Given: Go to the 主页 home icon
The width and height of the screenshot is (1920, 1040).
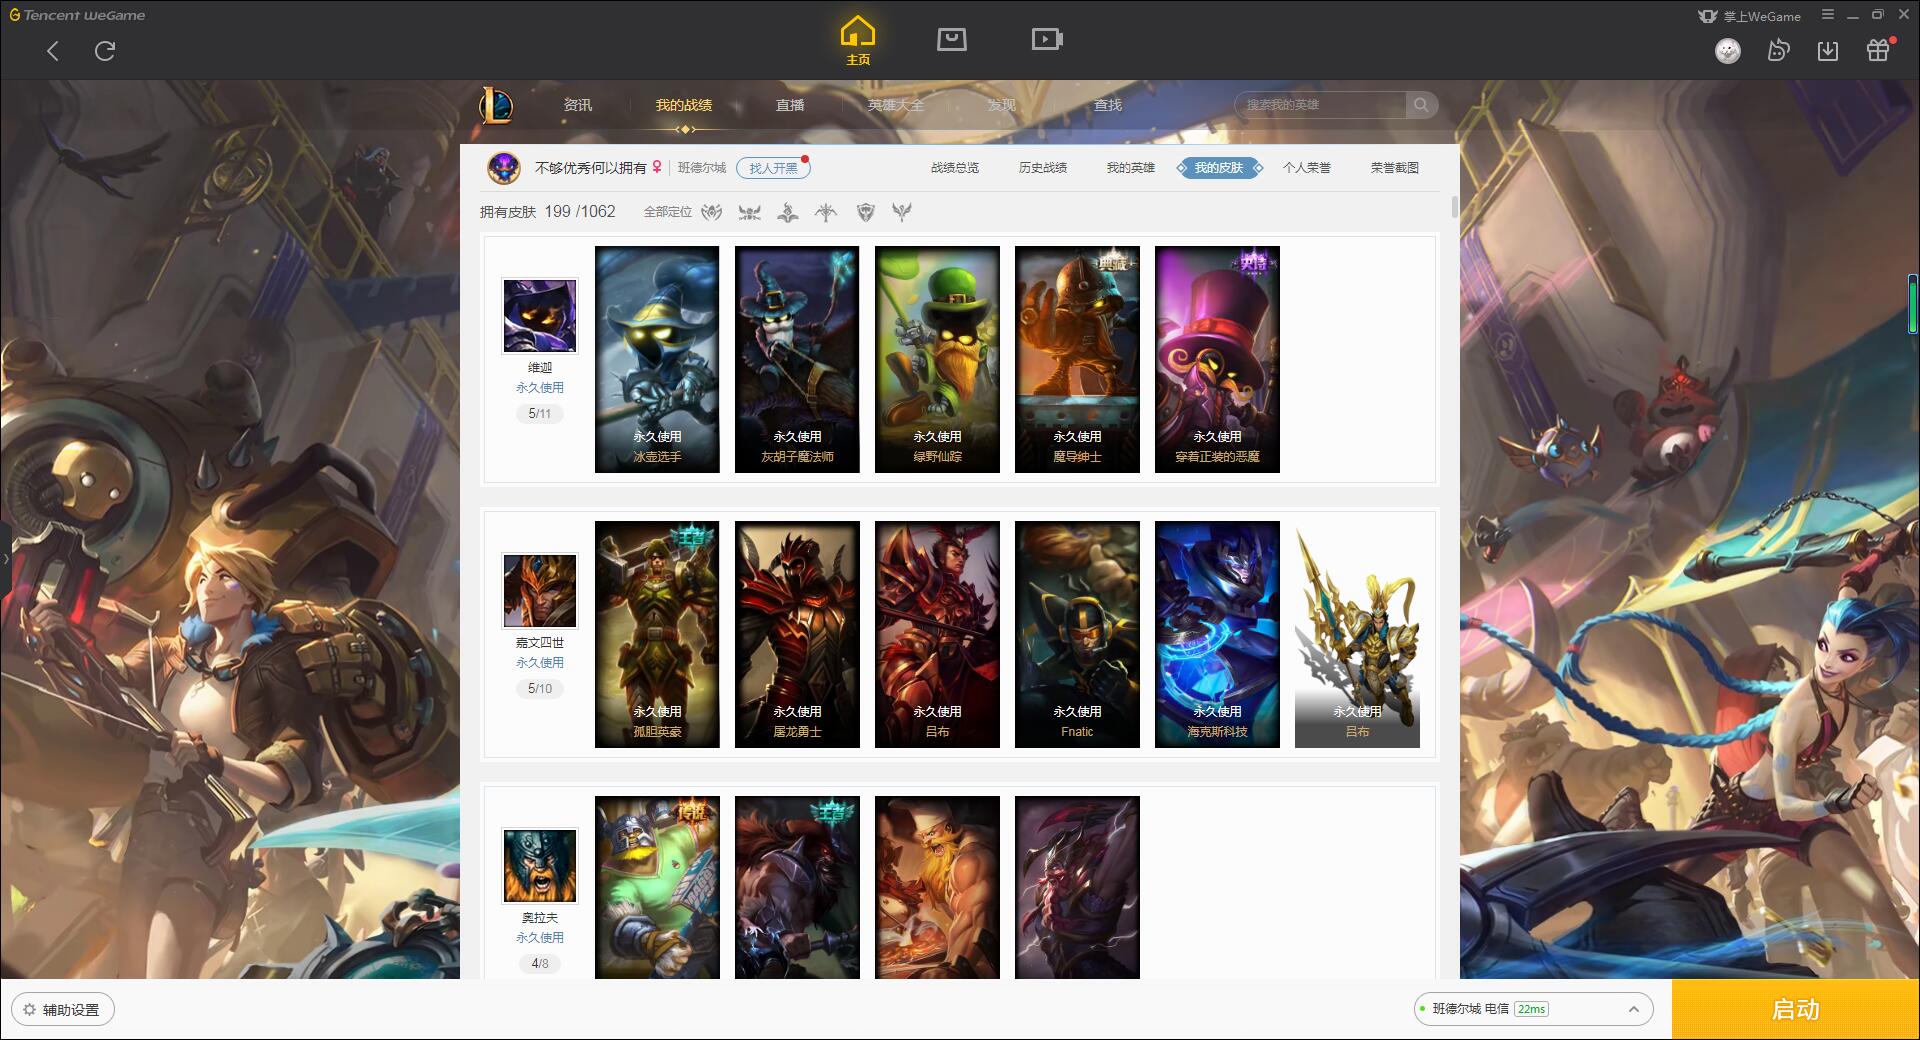Looking at the screenshot, I should (x=857, y=41).
